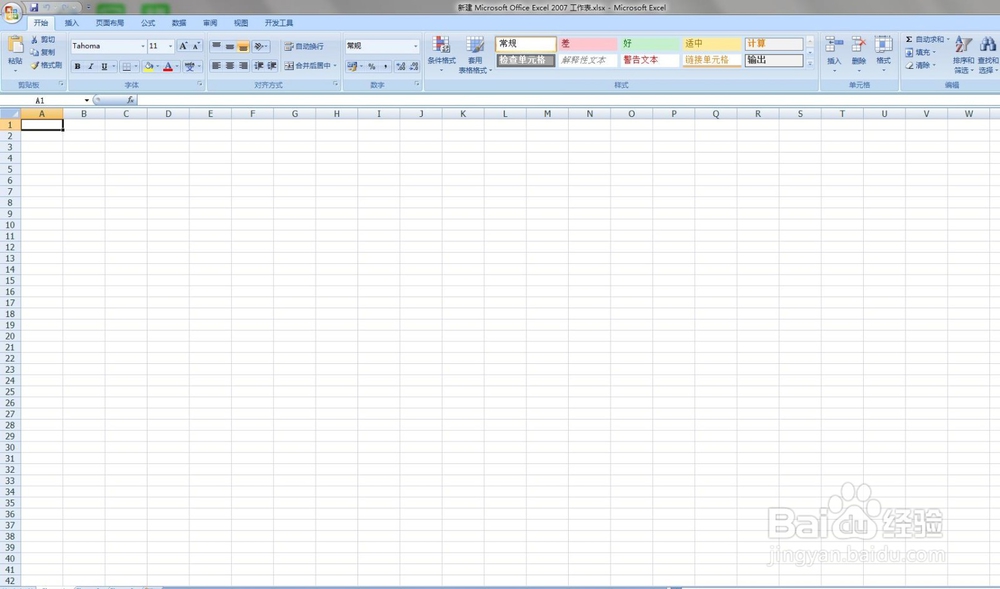This screenshot has width=1000, height=589.
Task: Toggle center horizontal alignment
Action: point(230,66)
